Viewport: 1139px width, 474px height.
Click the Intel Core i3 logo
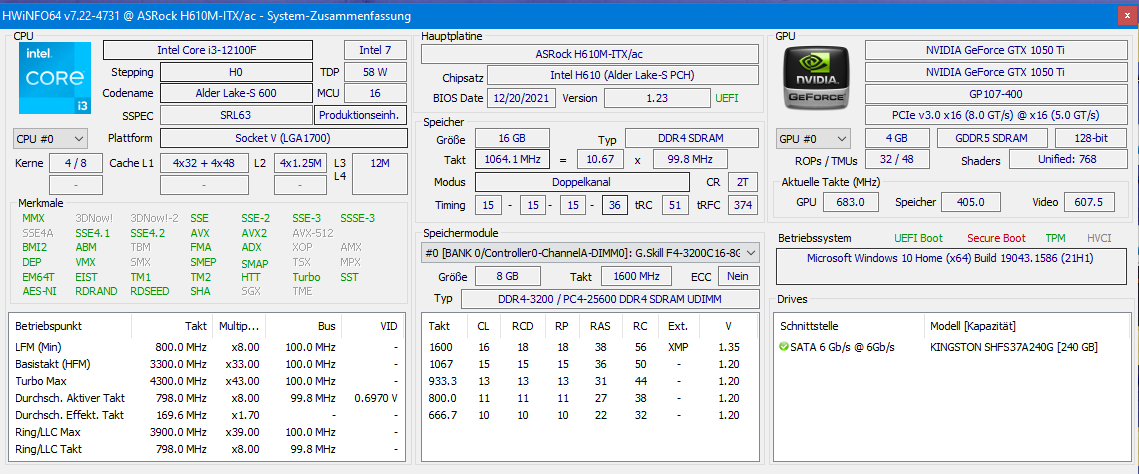click(x=55, y=78)
